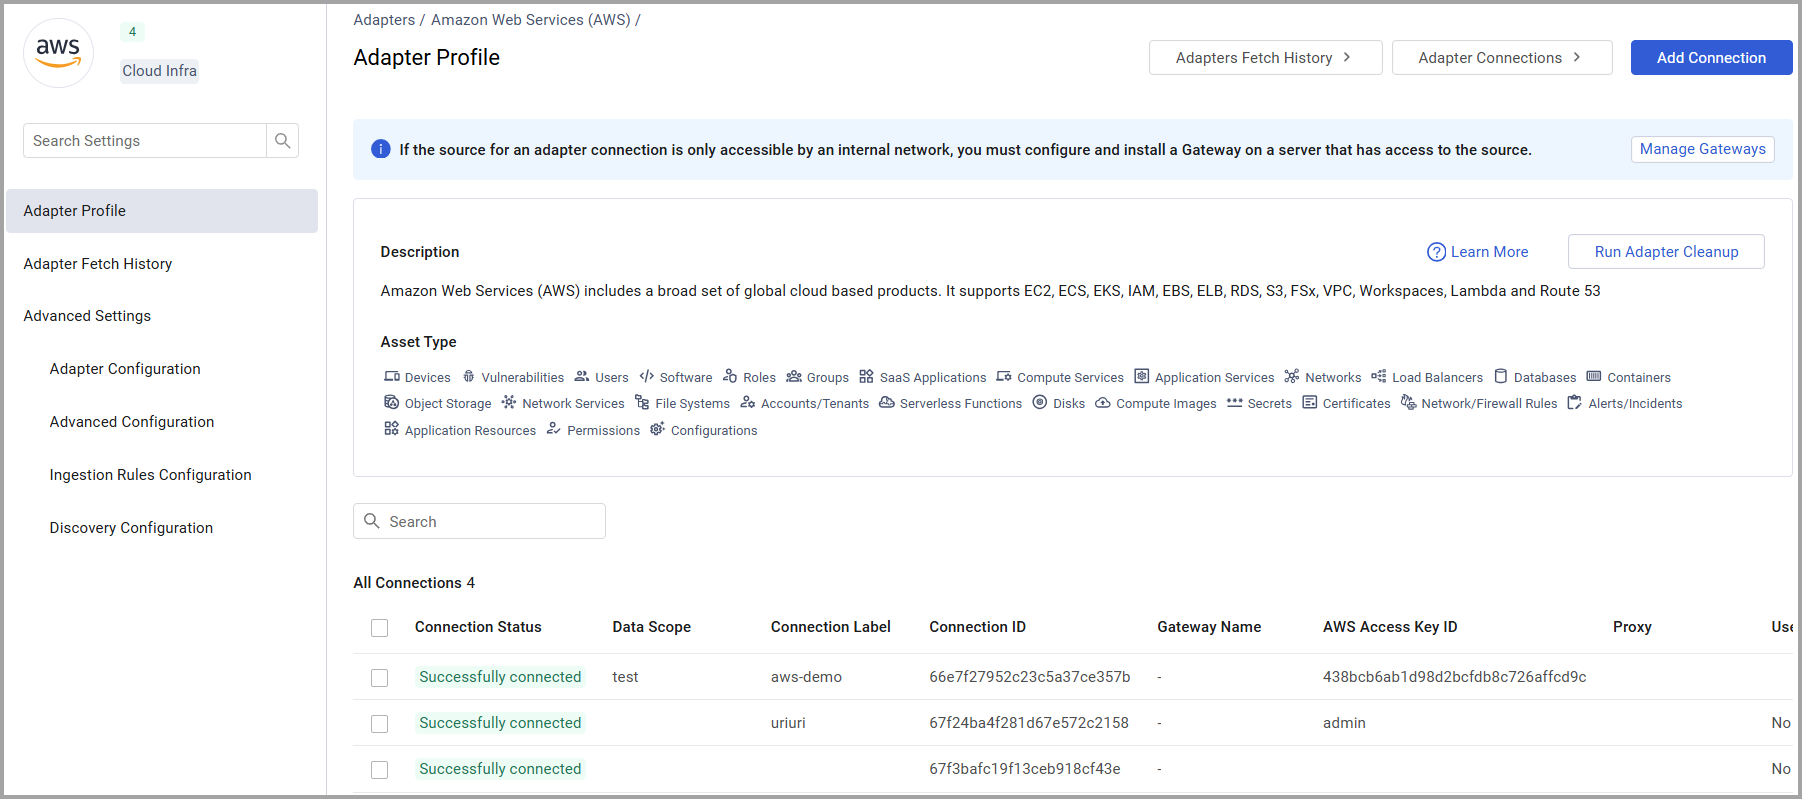Click the Networks asset type icon
The width and height of the screenshot is (1802, 799).
click(1292, 377)
